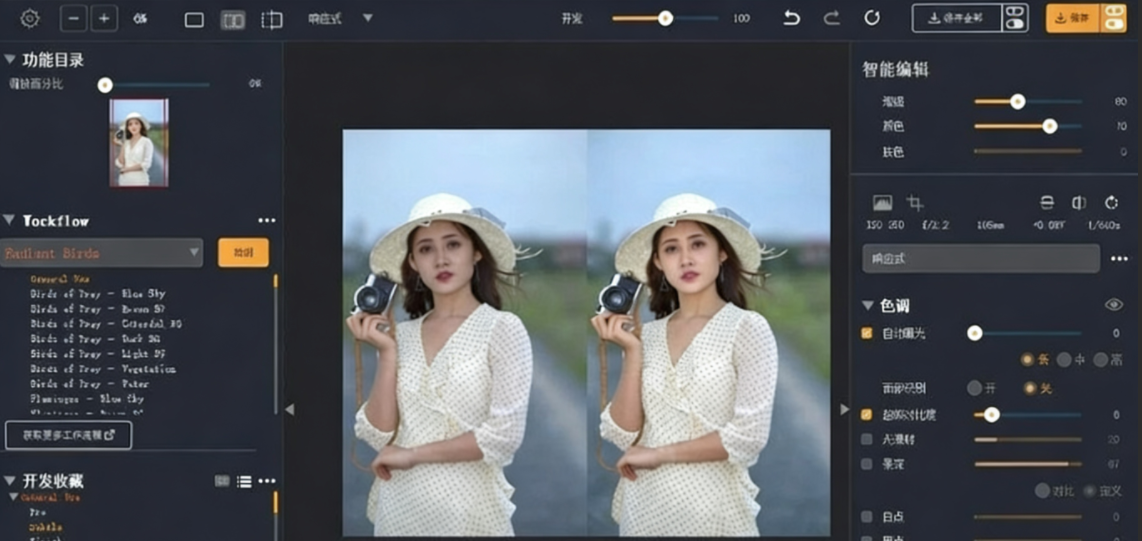Enable the 白点 checkbox
The image size is (1142, 541).
(x=867, y=517)
